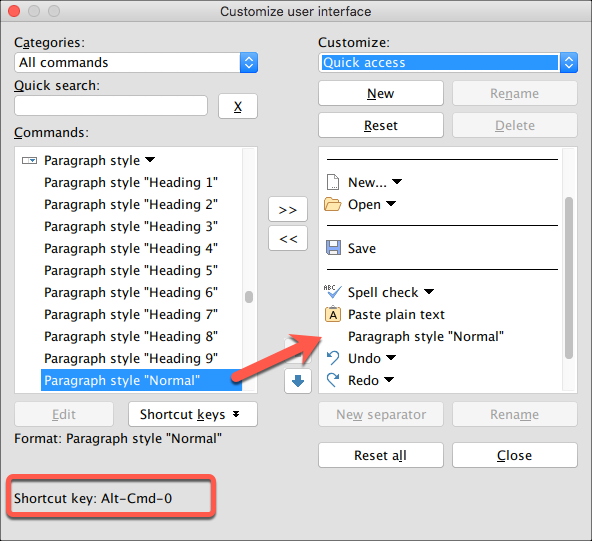
Task: Click the Undo arrow icon
Action: [x=333, y=358]
